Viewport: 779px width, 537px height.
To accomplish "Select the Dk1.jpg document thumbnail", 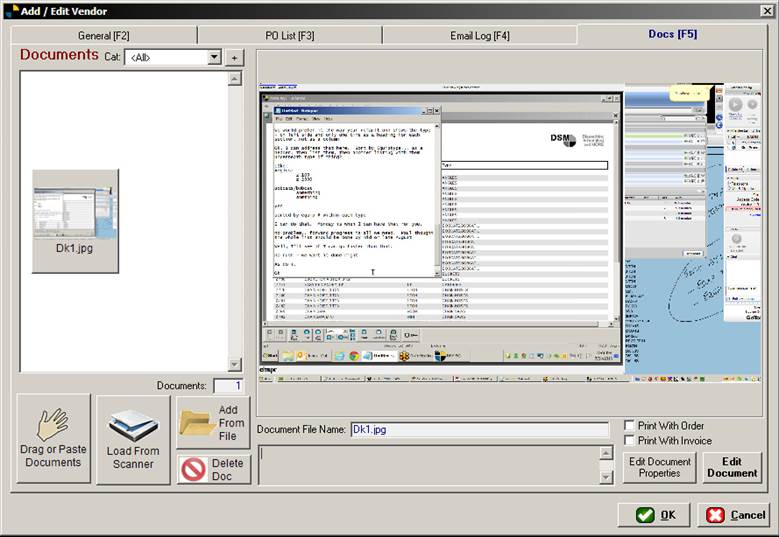I will click(x=75, y=220).
